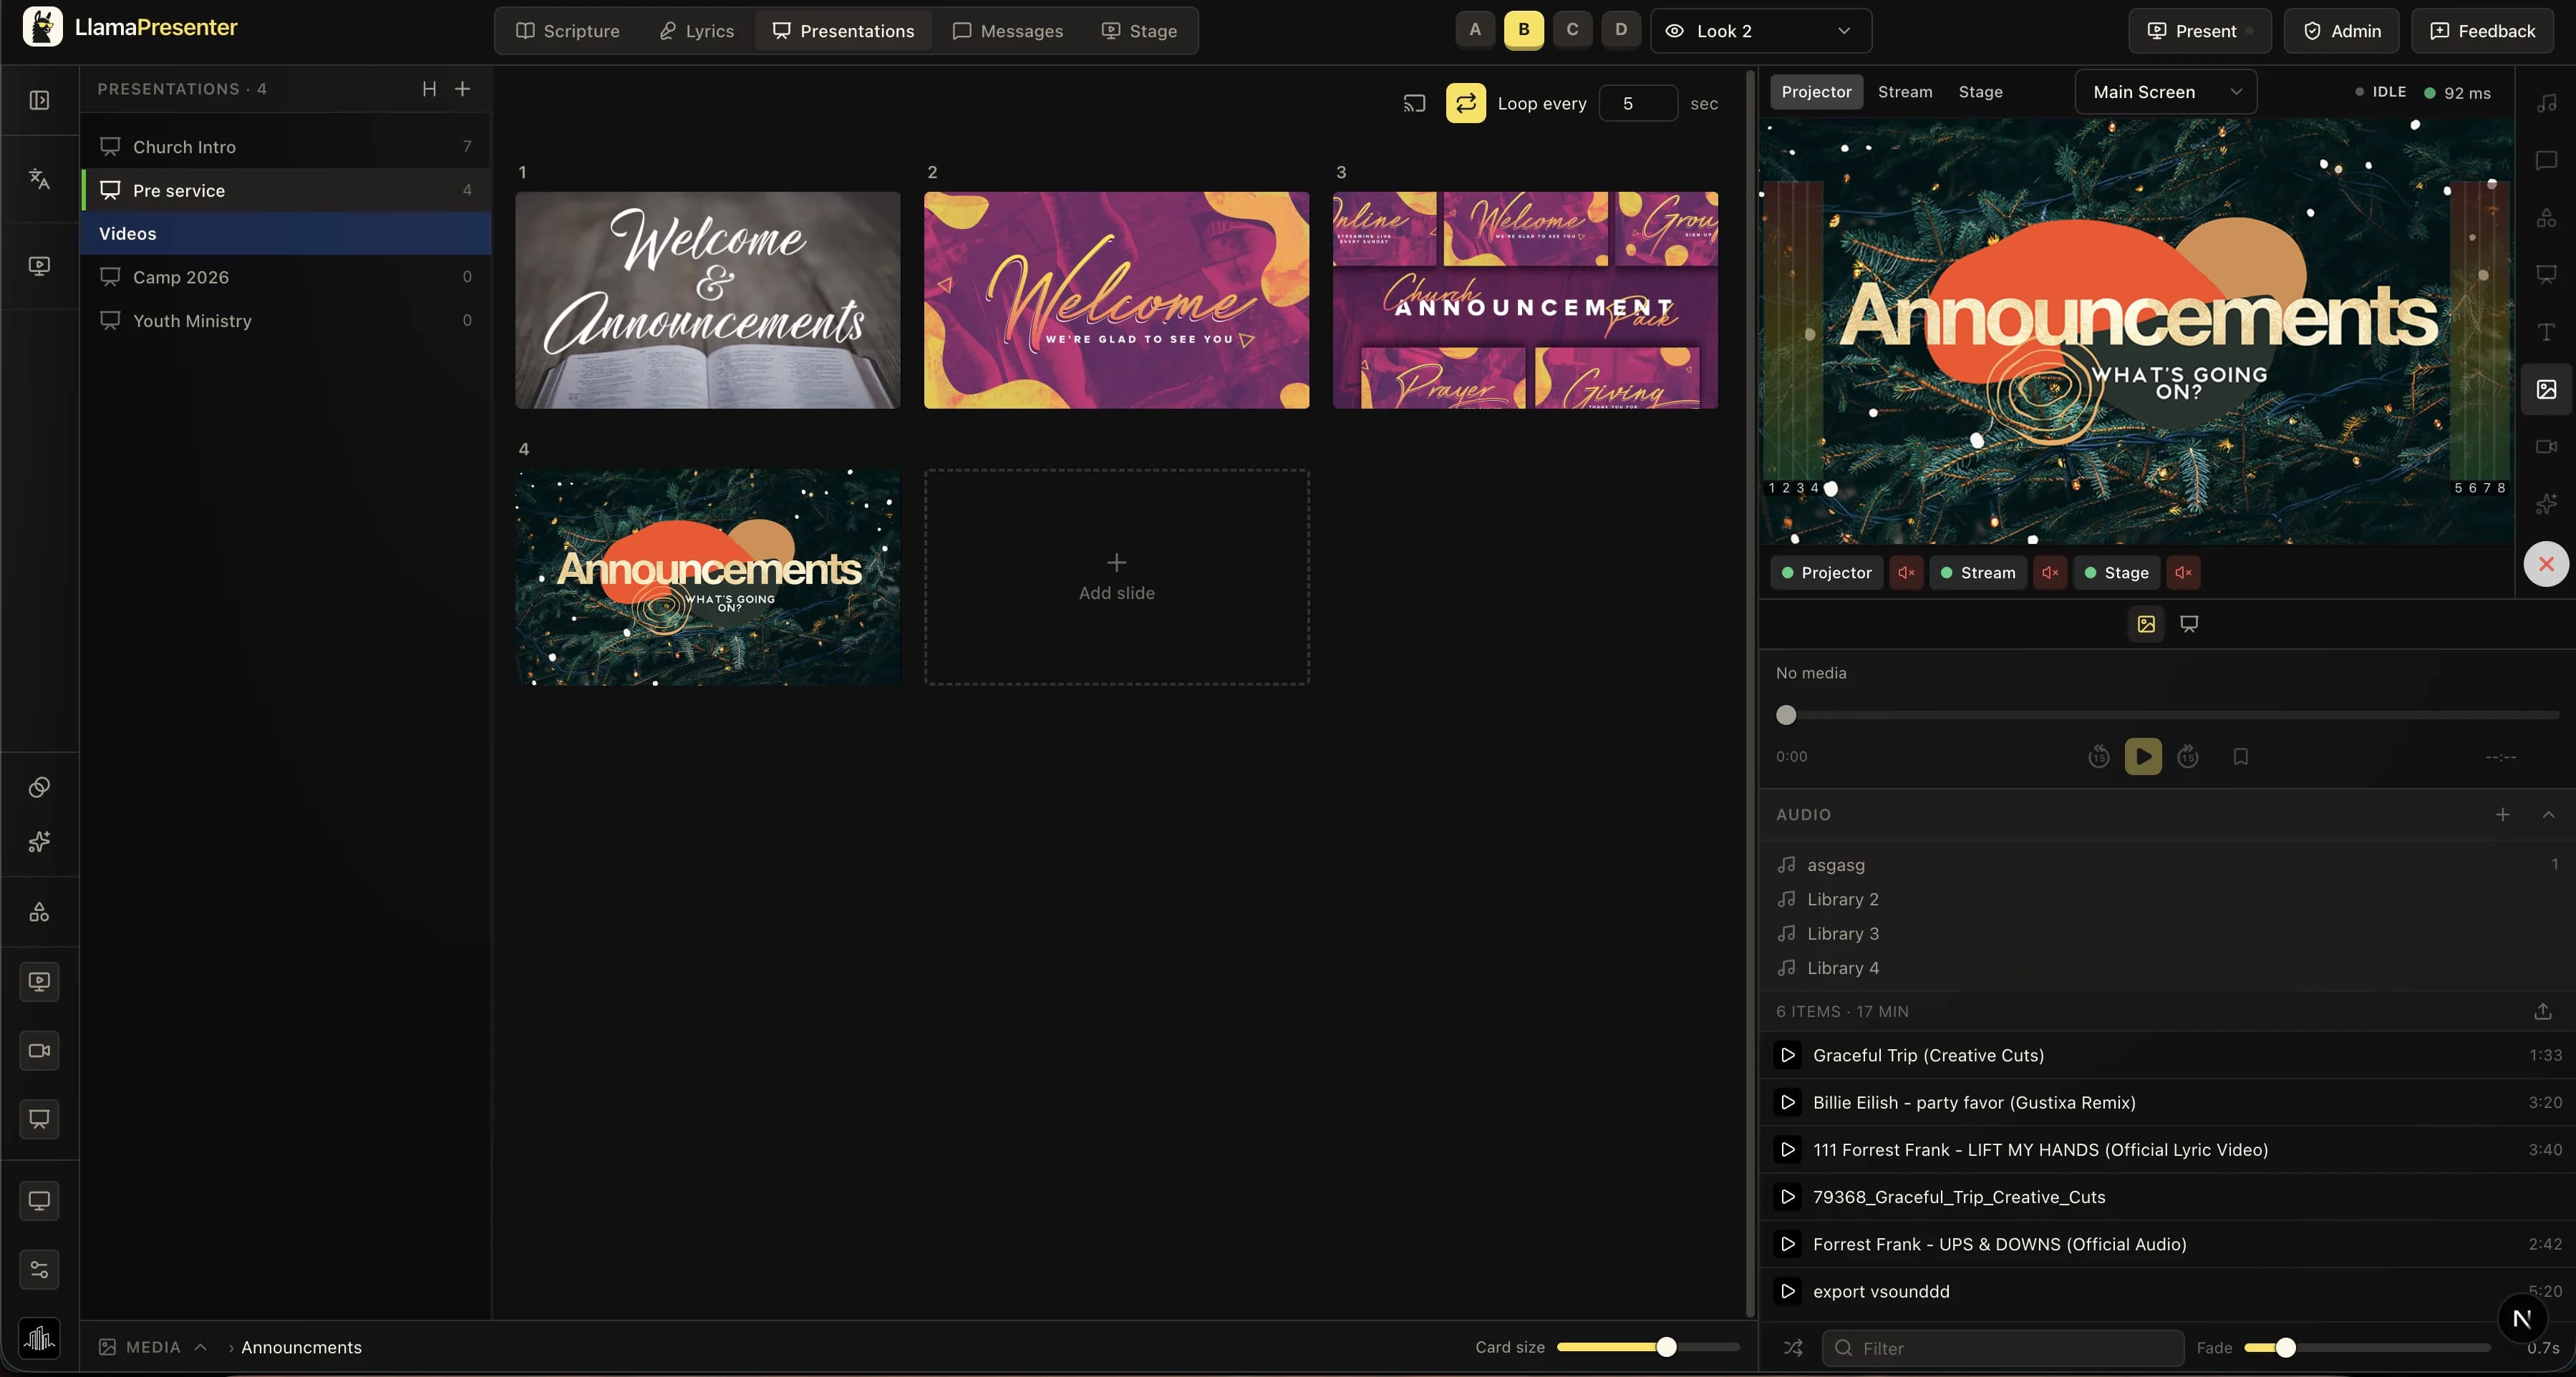Viewport: 2576px width, 1377px height.
Task: Click the Present button
Action: [x=2199, y=31]
